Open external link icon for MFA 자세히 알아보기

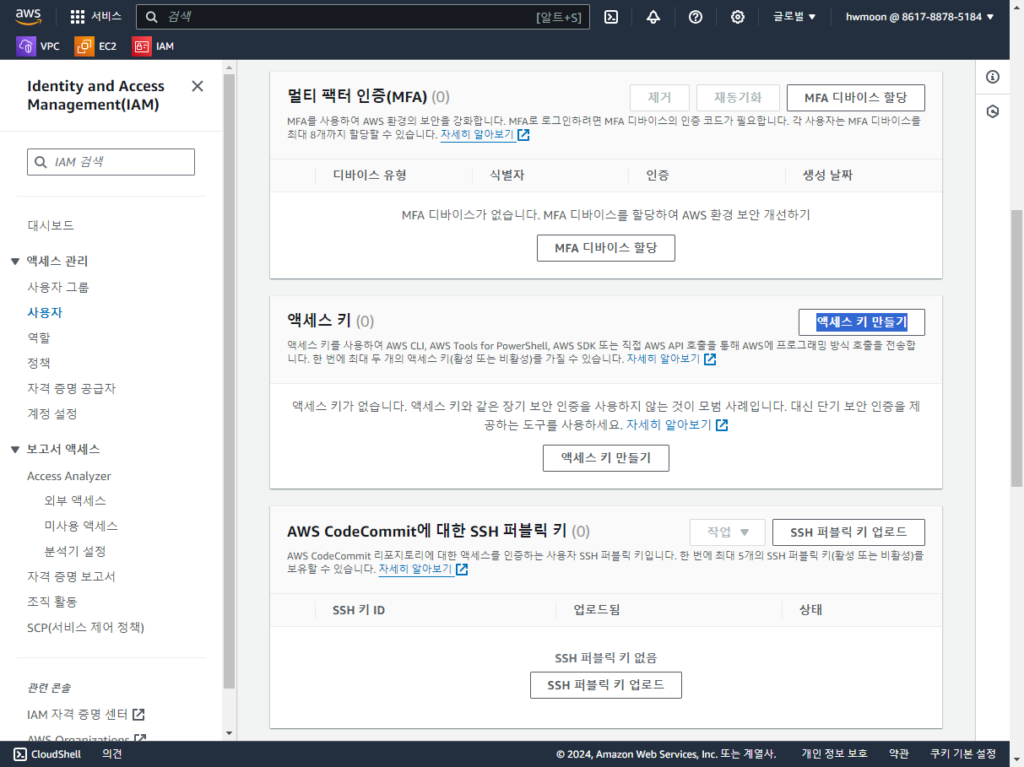click(x=524, y=135)
